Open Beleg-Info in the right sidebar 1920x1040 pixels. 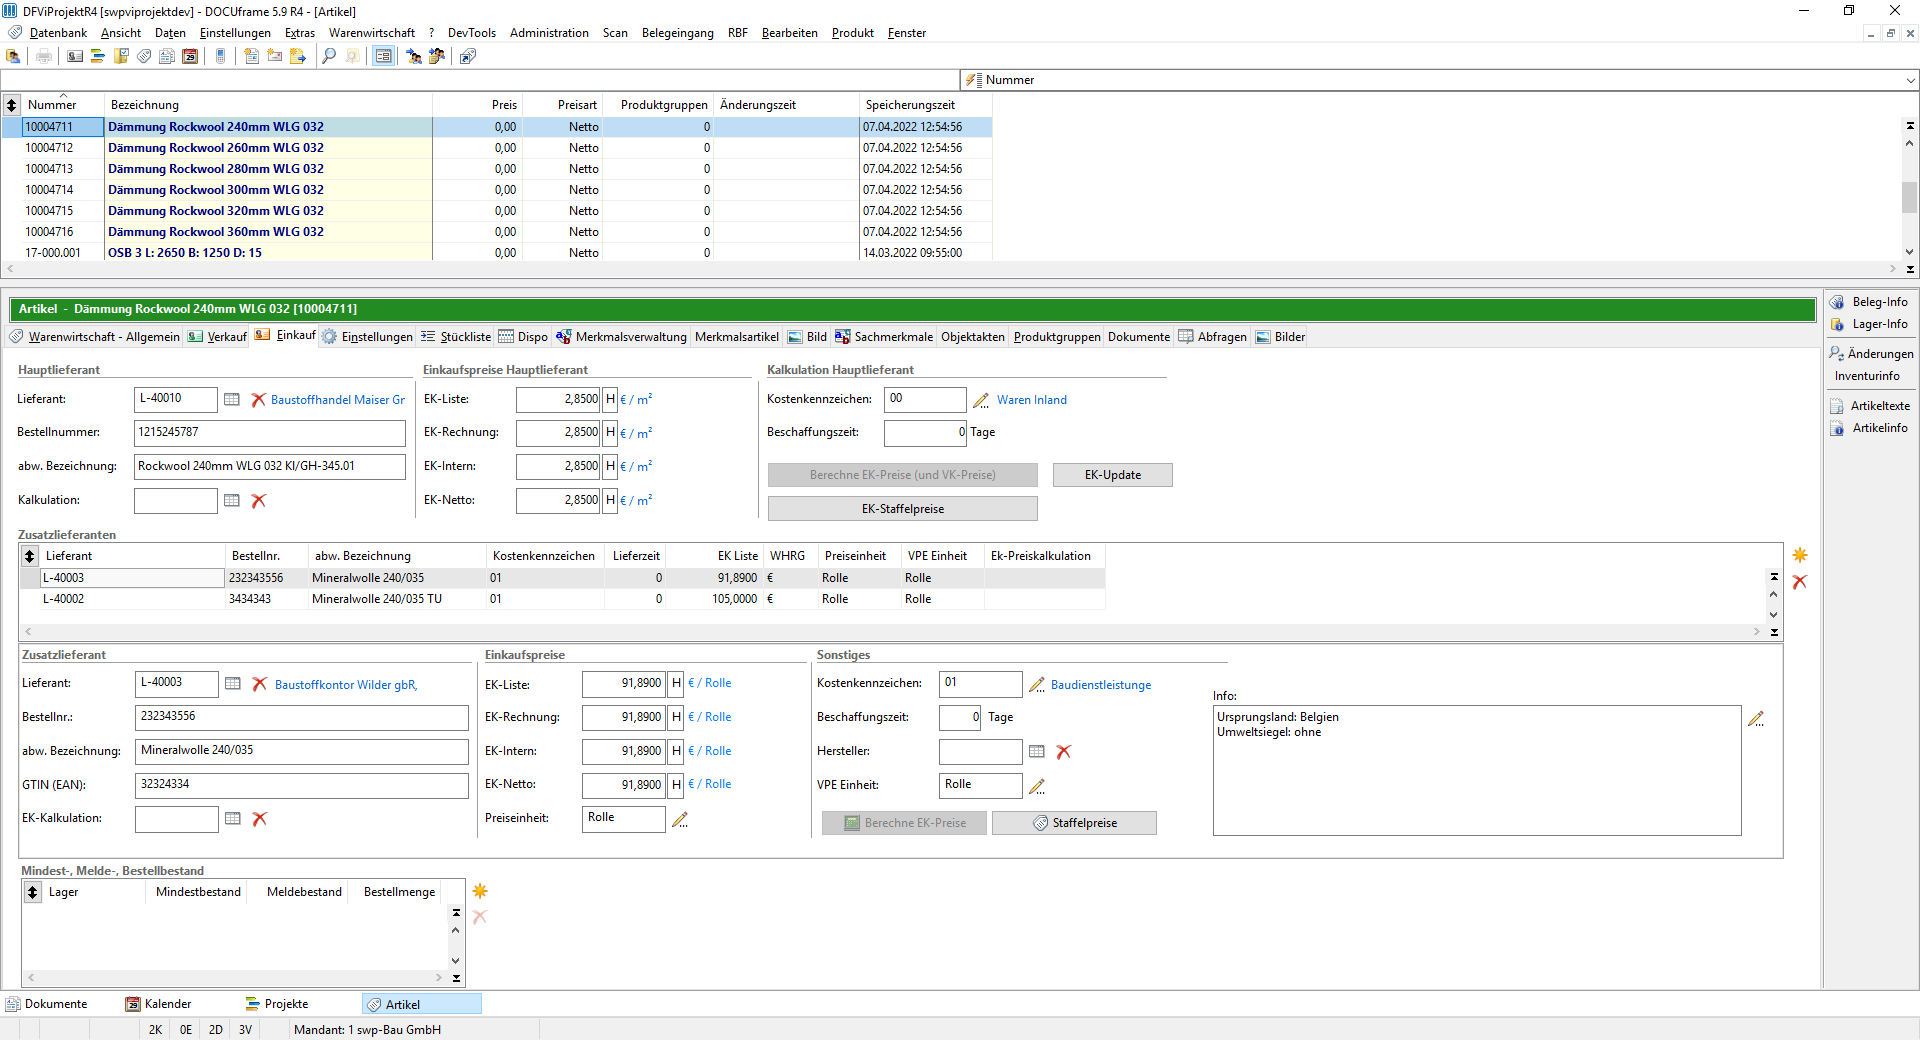coord(1869,302)
